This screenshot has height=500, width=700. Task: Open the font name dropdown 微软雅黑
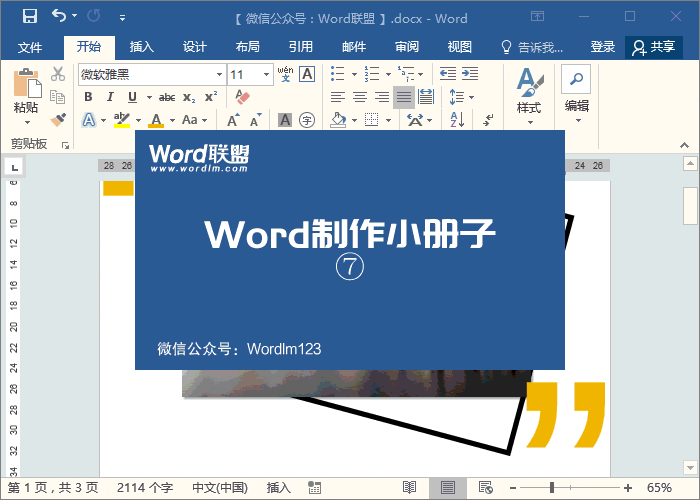(219, 75)
